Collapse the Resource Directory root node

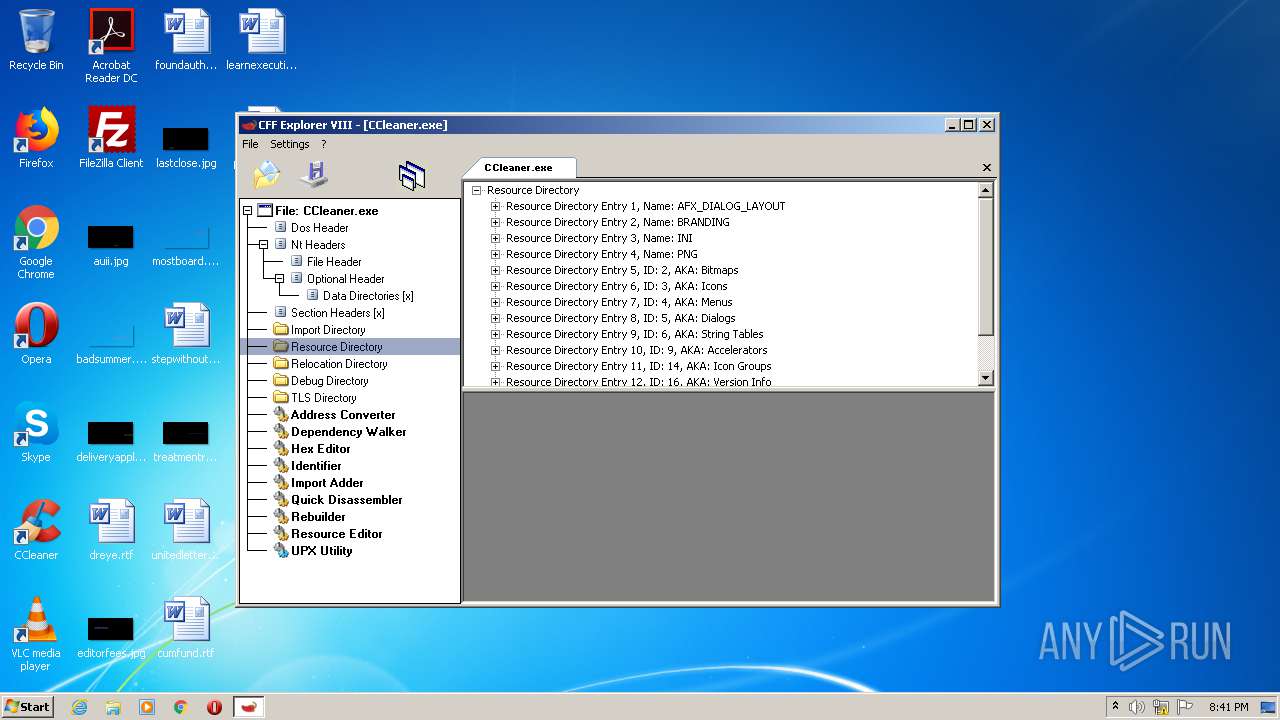(477, 190)
